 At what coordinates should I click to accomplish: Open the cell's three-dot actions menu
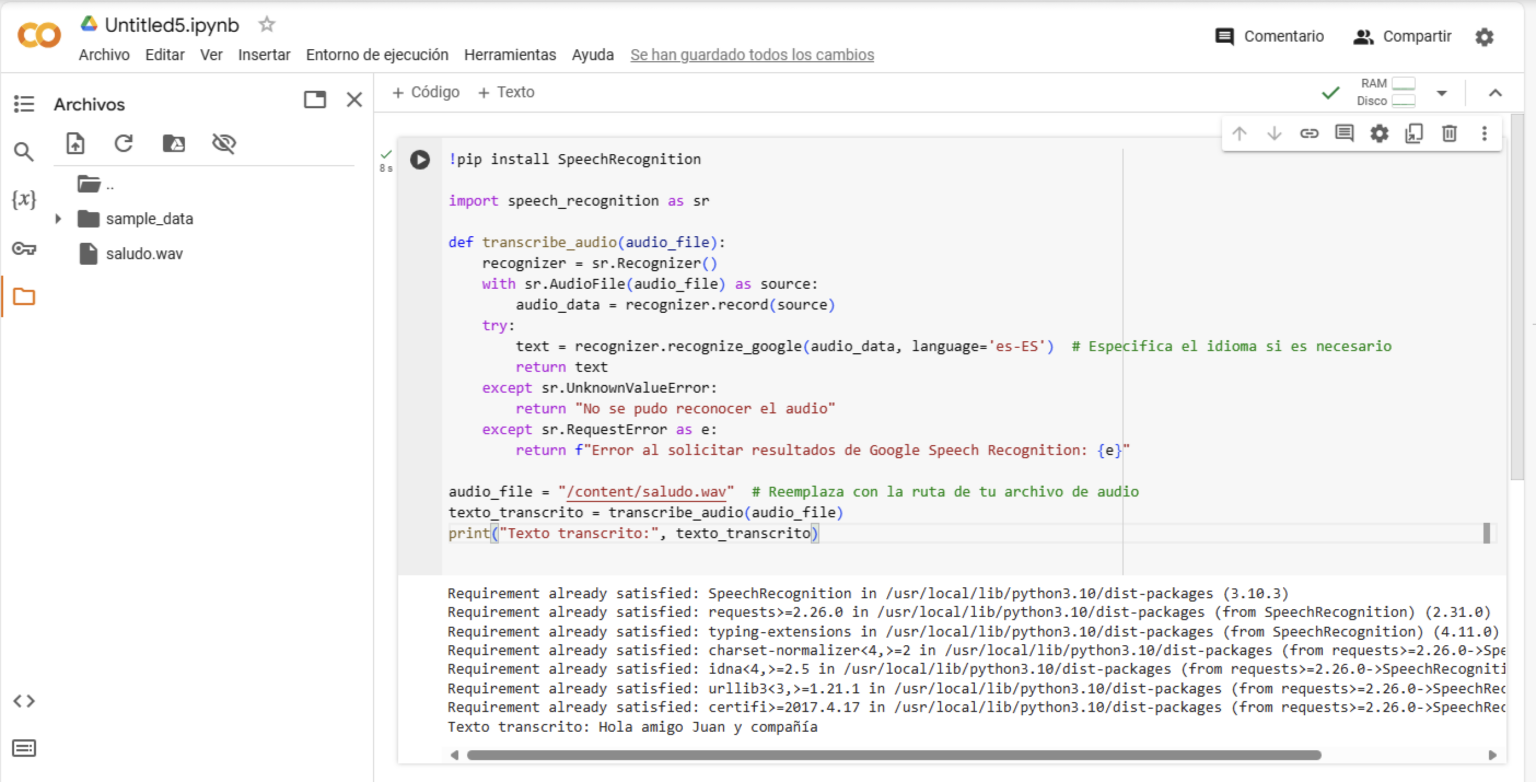pyautogui.click(x=1485, y=132)
